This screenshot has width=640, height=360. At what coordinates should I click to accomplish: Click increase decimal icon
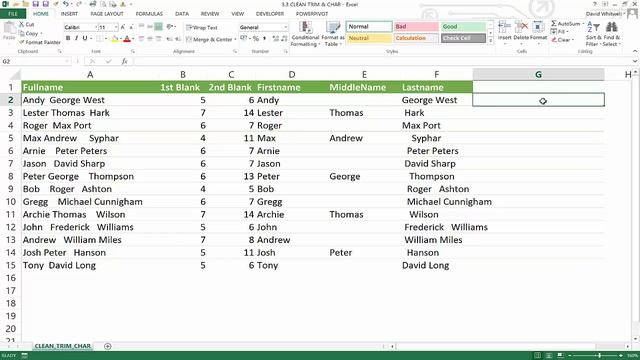click(x=275, y=39)
